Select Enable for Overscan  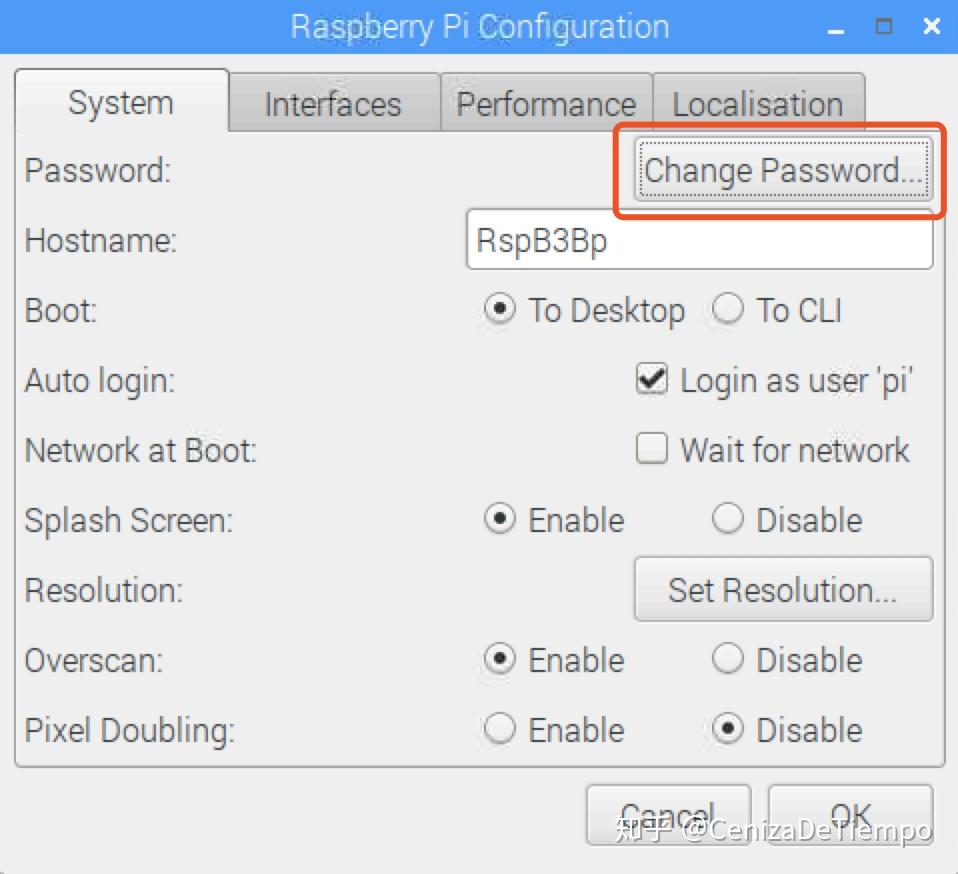[500, 660]
